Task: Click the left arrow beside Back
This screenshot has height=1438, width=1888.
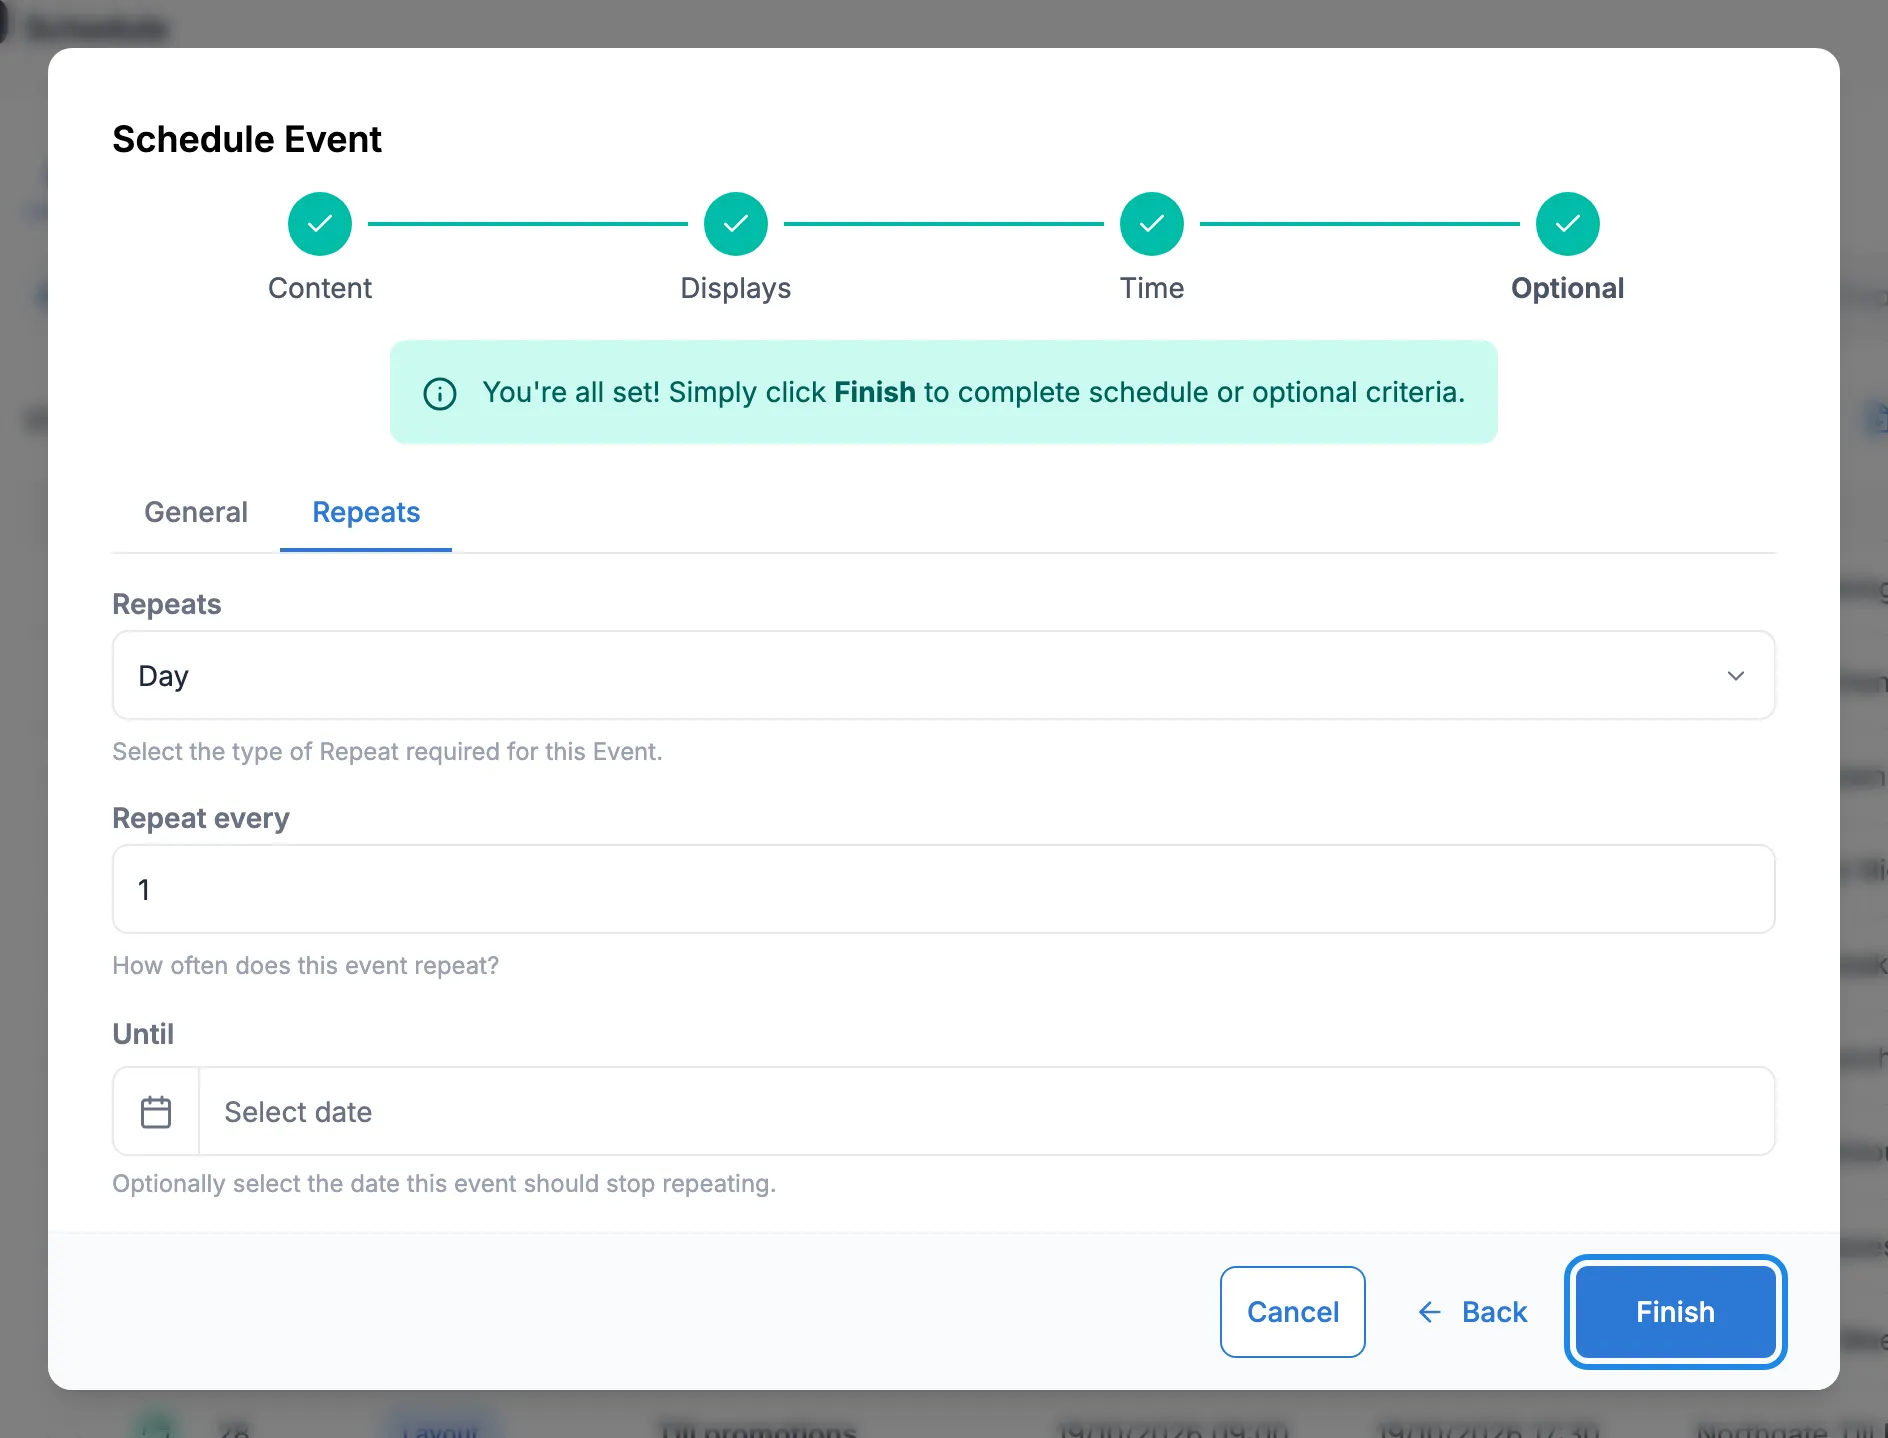Action: (x=1430, y=1312)
